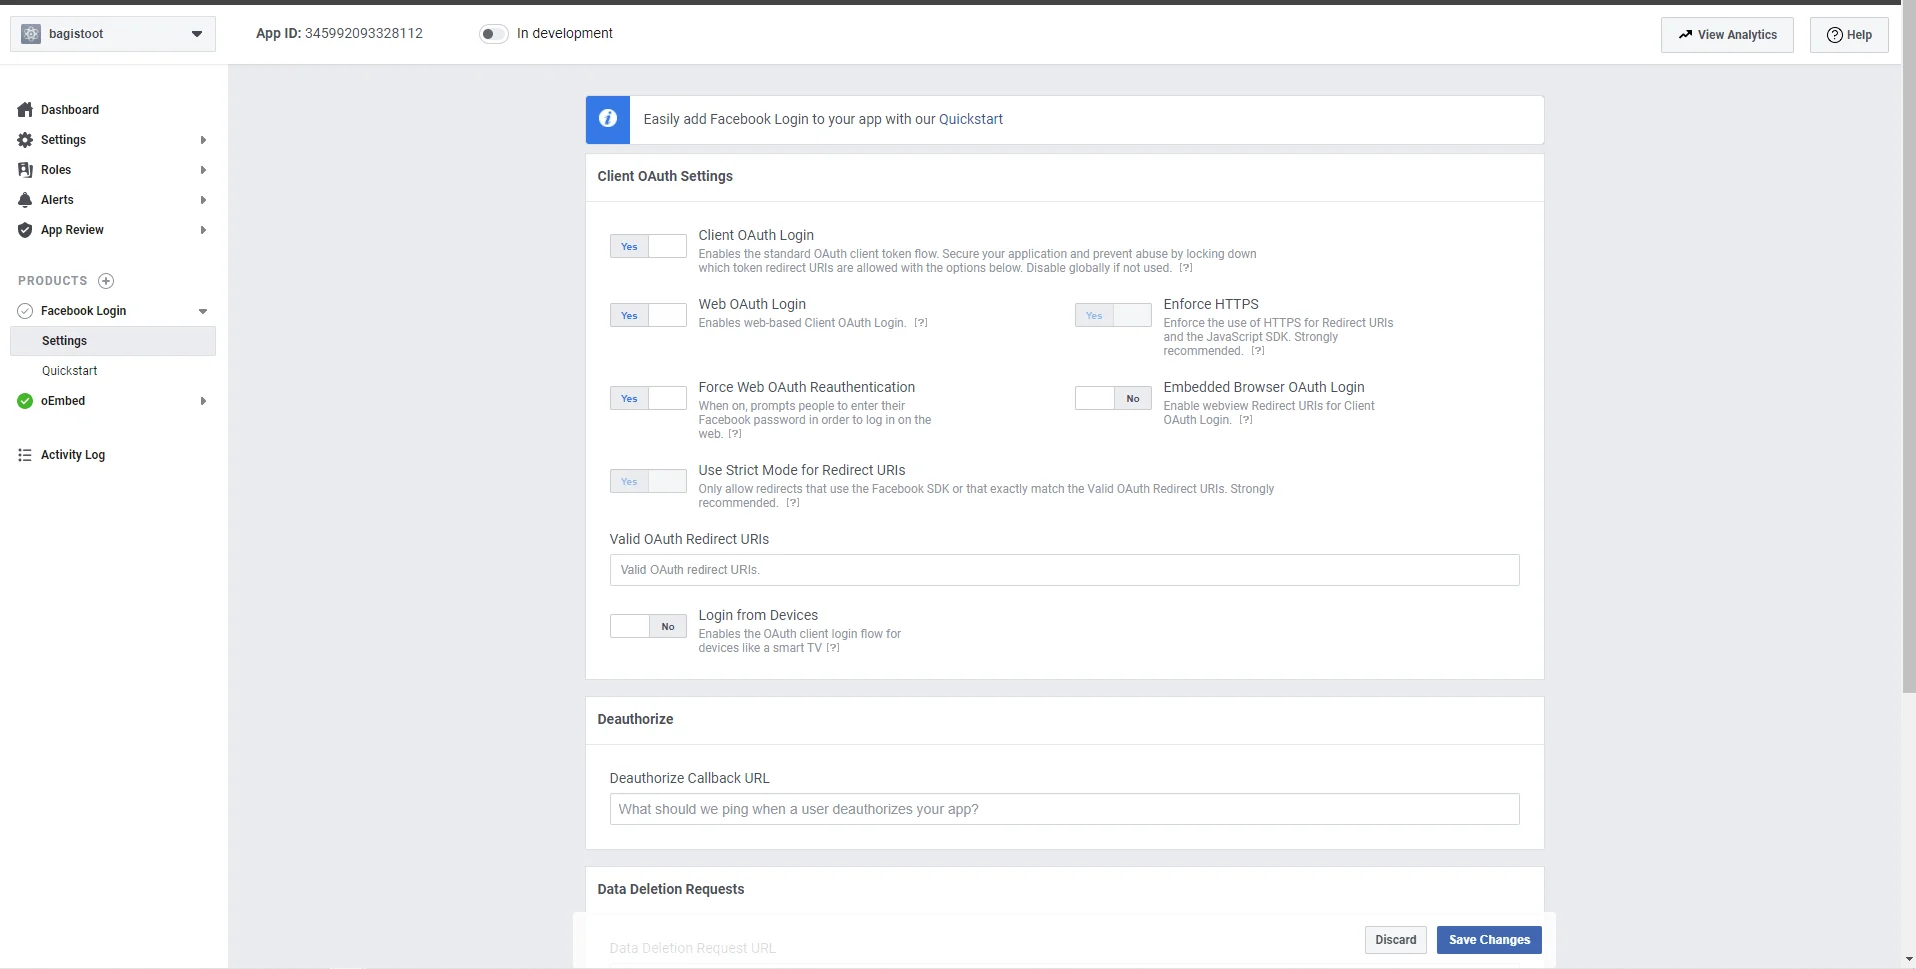Turn on Login from Devices toggle

tap(648, 627)
